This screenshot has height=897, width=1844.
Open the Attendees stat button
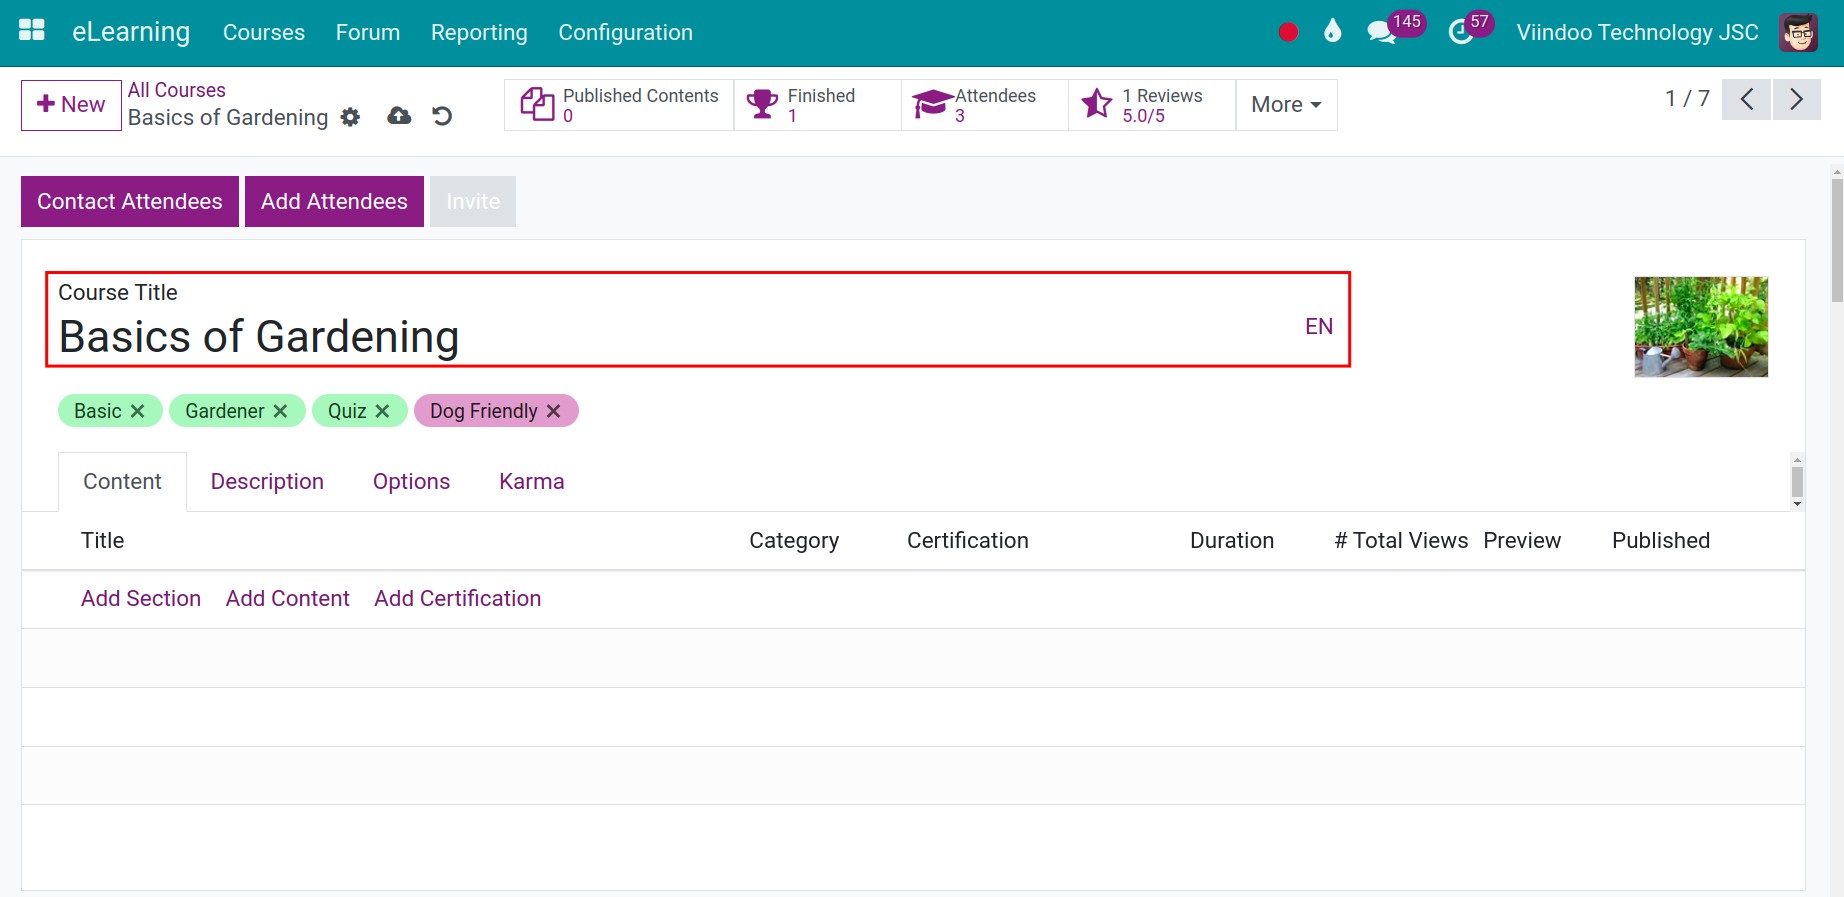[x=985, y=105]
